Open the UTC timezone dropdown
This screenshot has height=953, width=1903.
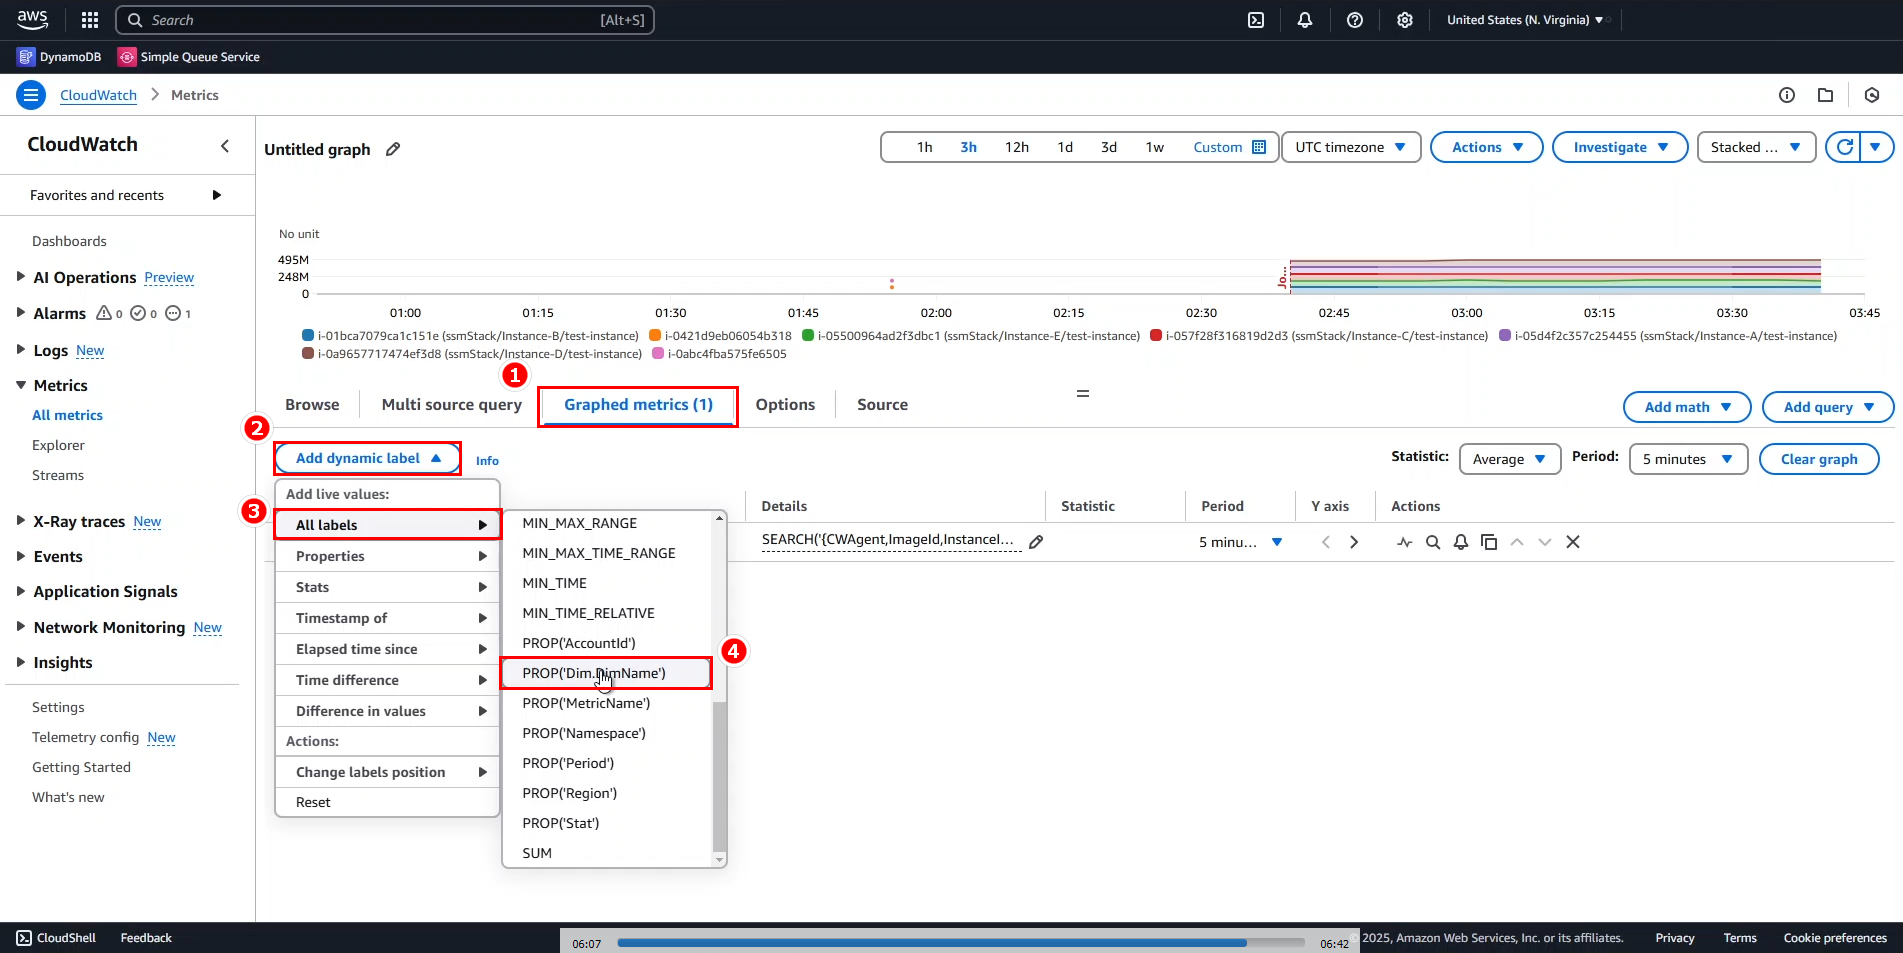tap(1351, 147)
